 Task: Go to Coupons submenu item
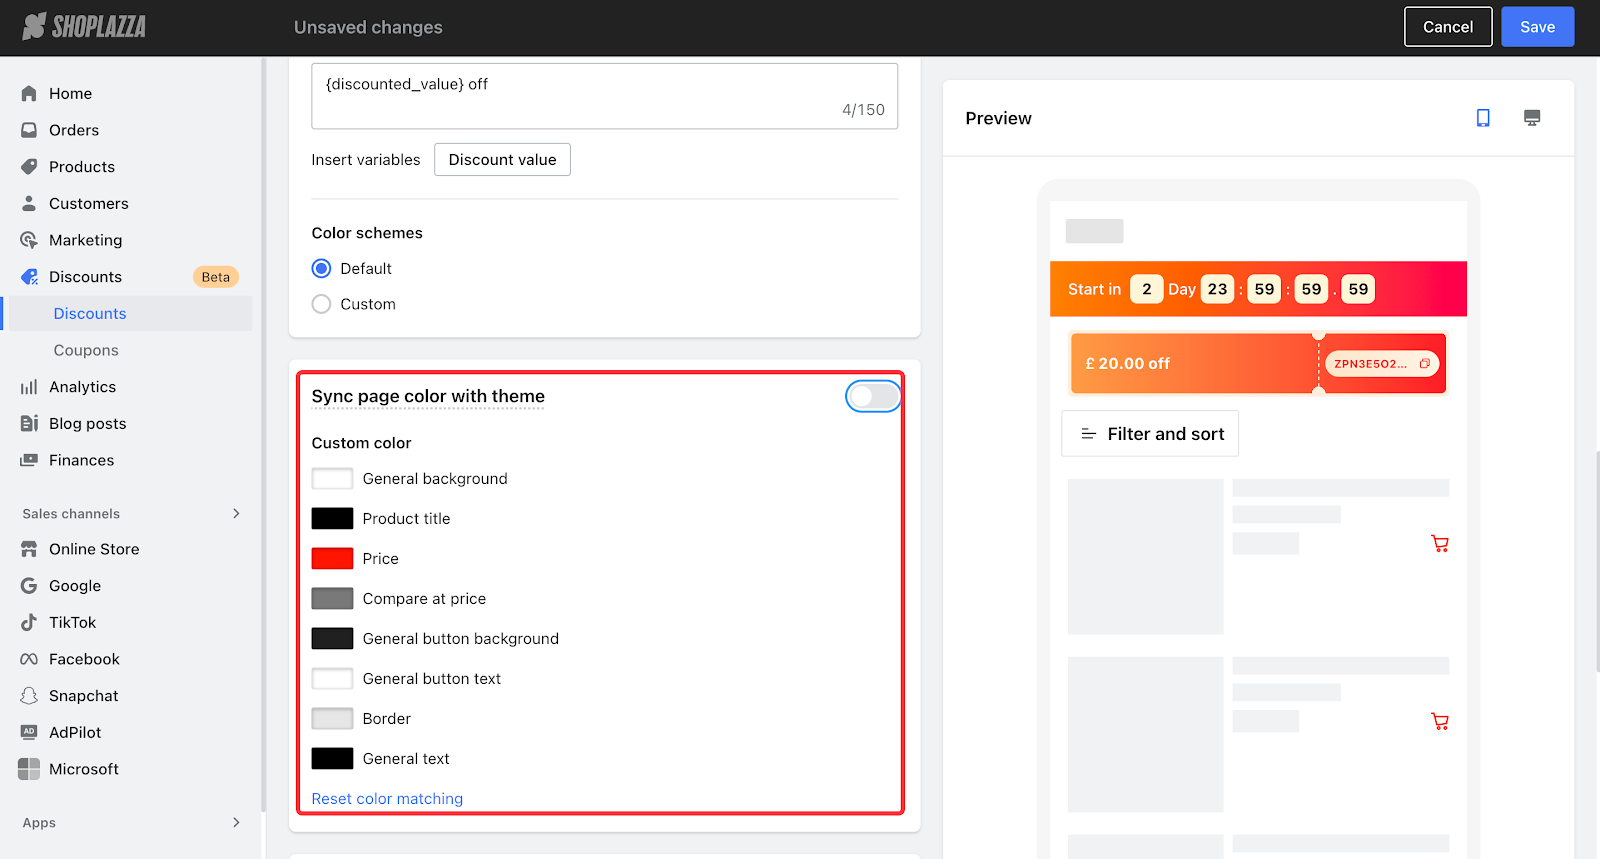pos(86,350)
